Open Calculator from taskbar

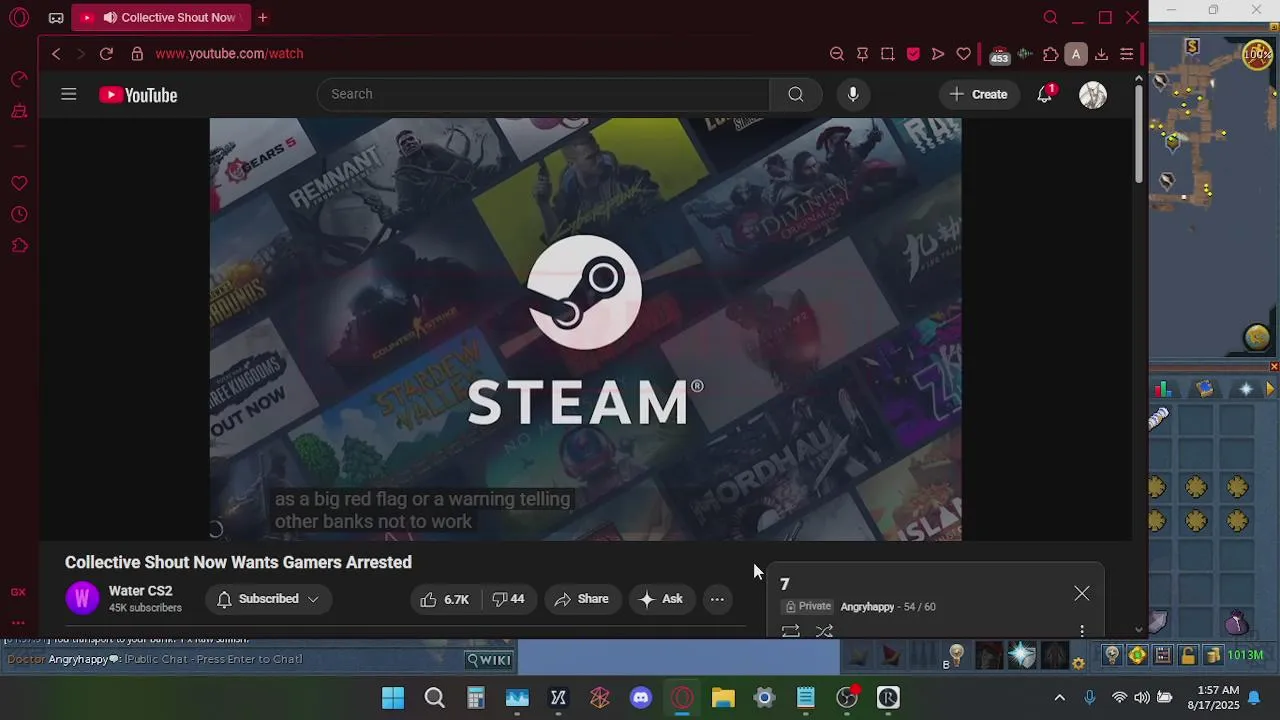(475, 698)
